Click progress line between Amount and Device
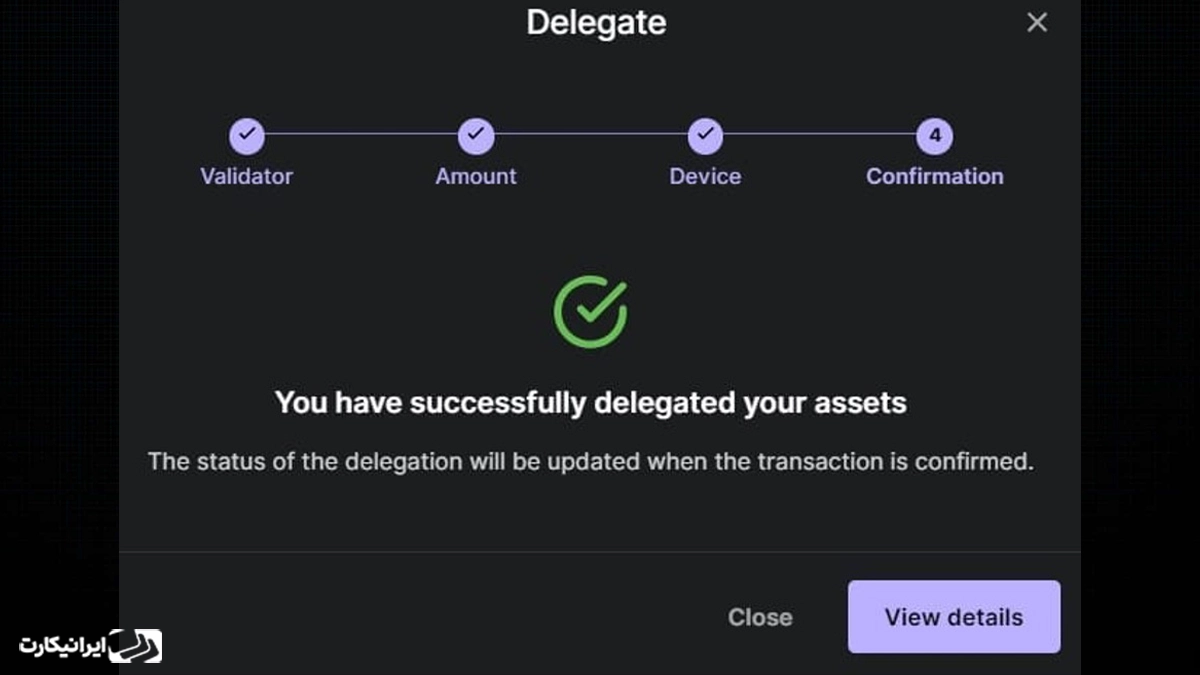Image resolution: width=1200 pixels, height=675 pixels. 590,134
